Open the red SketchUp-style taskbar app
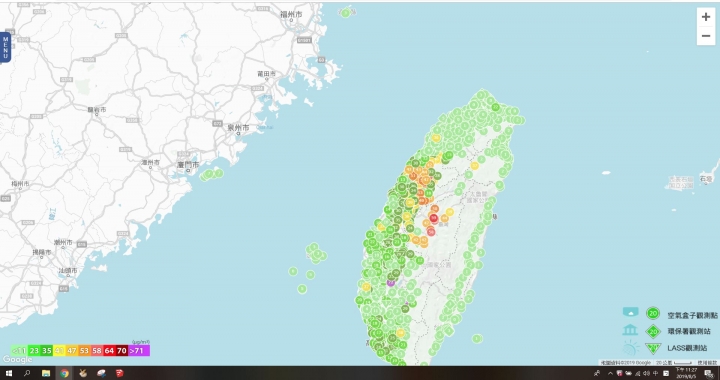The image size is (720, 380). coord(119,373)
